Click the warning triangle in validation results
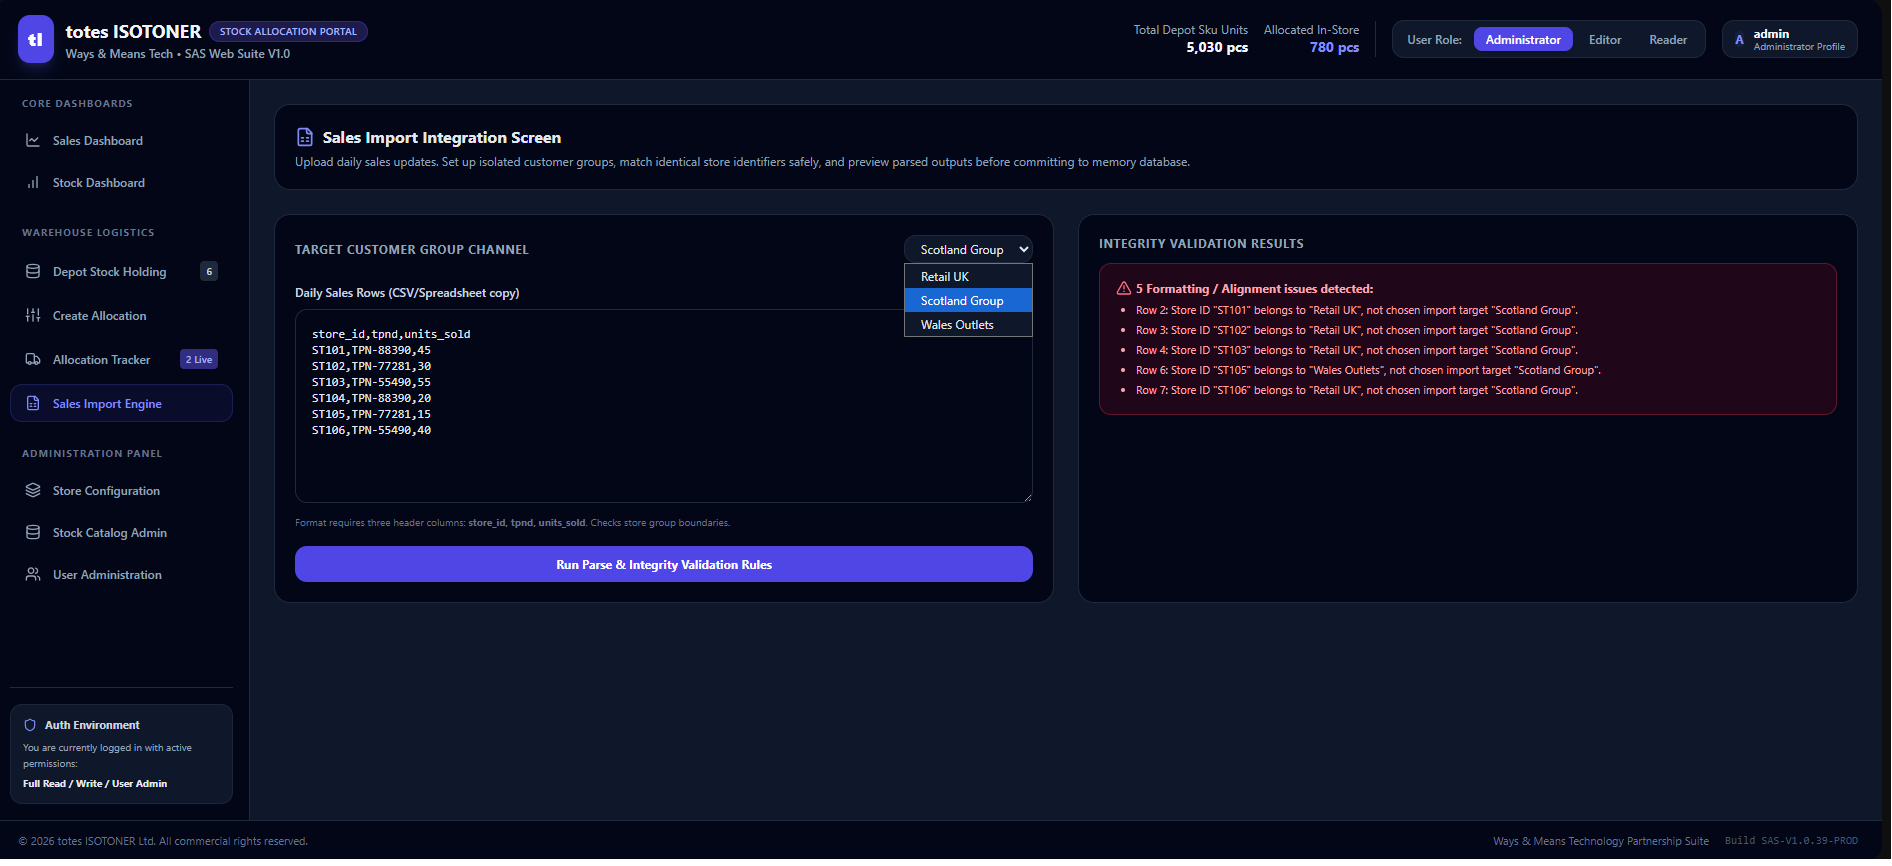The height and width of the screenshot is (866, 1892). point(1124,289)
